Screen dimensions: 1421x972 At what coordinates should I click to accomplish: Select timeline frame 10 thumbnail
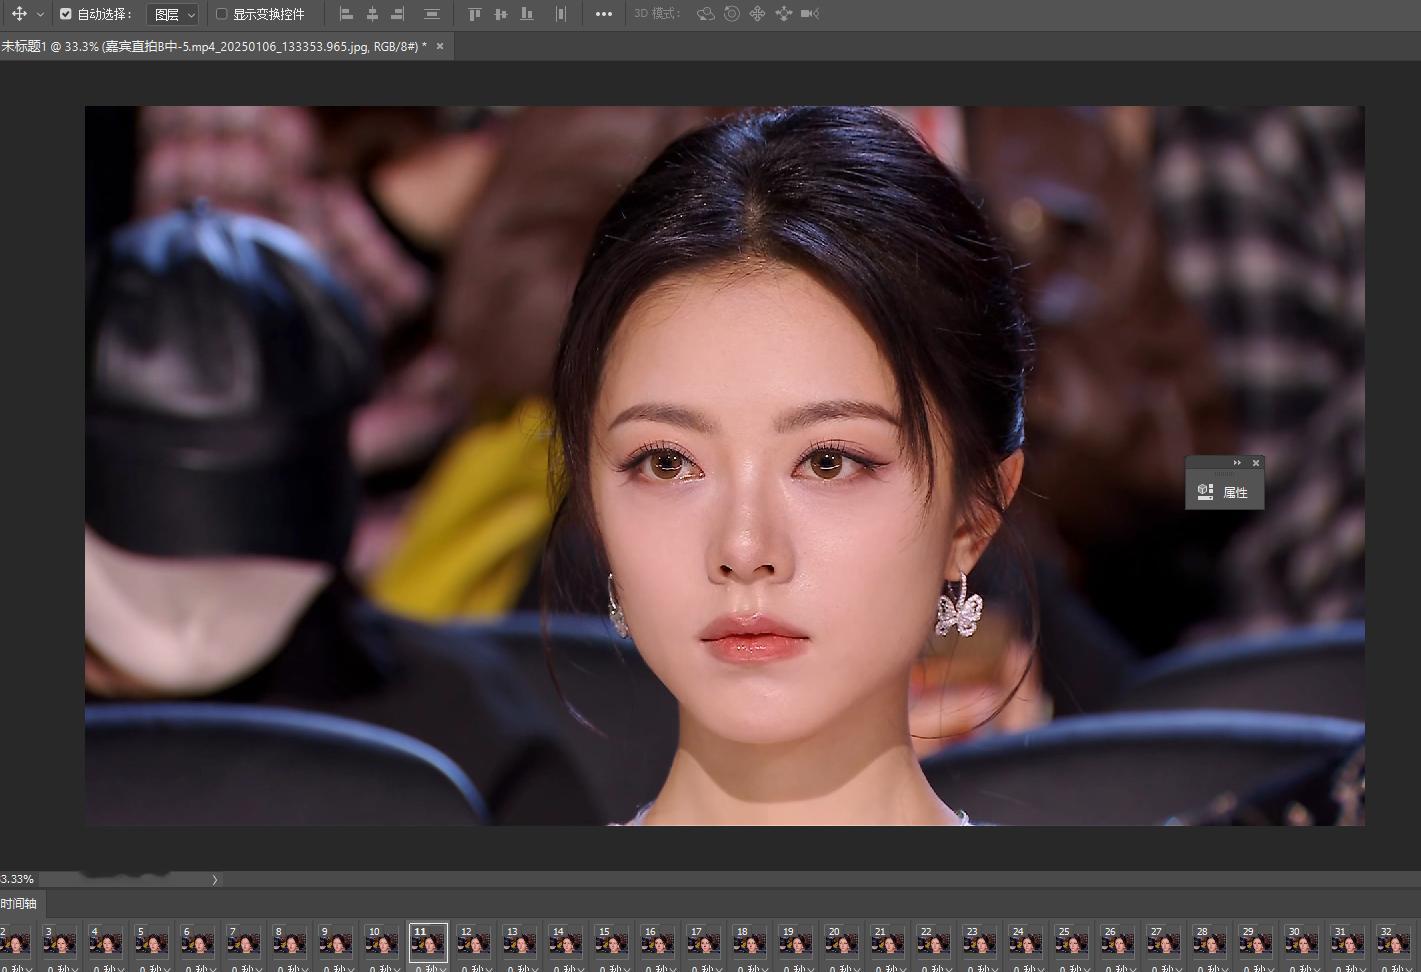coord(382,942)
